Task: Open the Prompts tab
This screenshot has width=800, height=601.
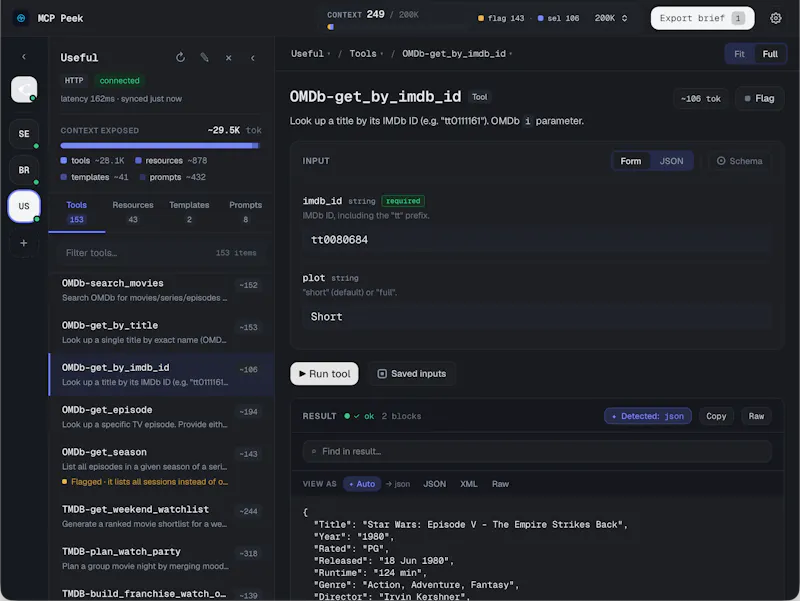Action: [x=245, y=212]
